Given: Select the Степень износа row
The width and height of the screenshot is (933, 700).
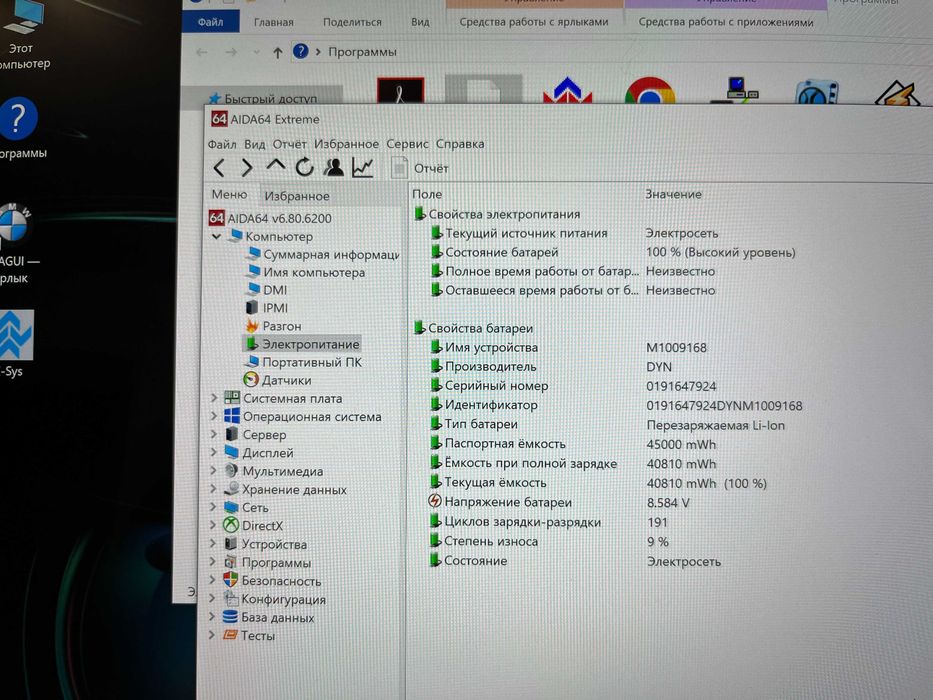Looking at the screenshot, I should click(x=549, y=542).
